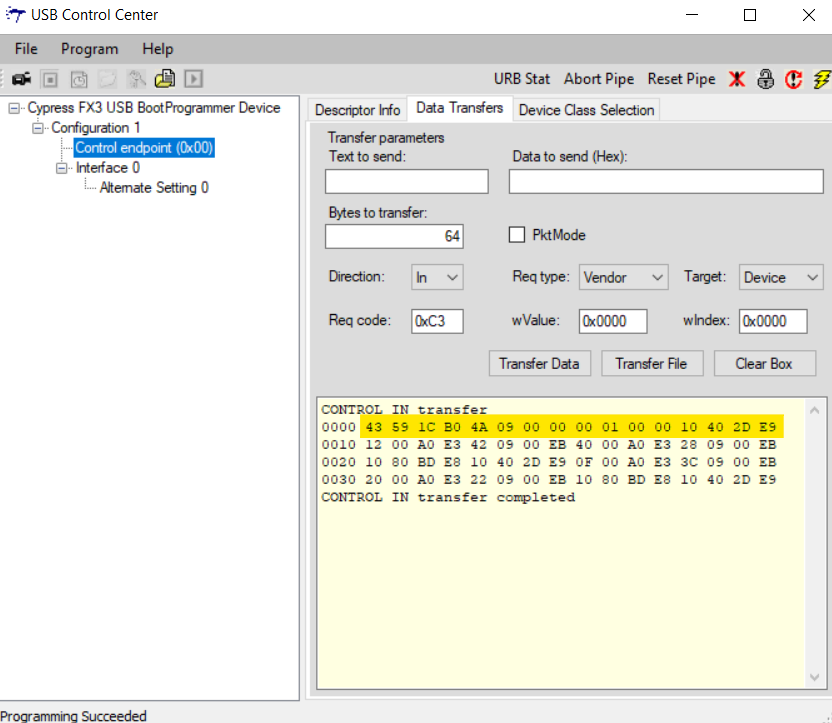
Task: Switch to the Descriptor Info tab
Action: pyautogui.click(x=356, y=109)
